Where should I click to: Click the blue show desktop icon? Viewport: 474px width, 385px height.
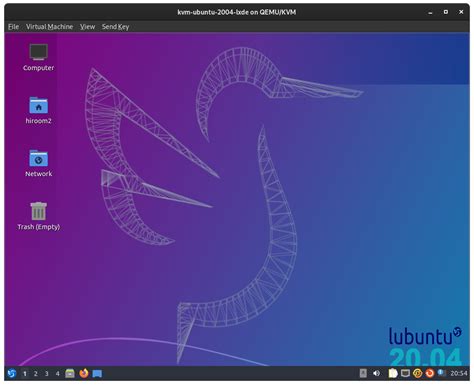click(x=97, y=374)
